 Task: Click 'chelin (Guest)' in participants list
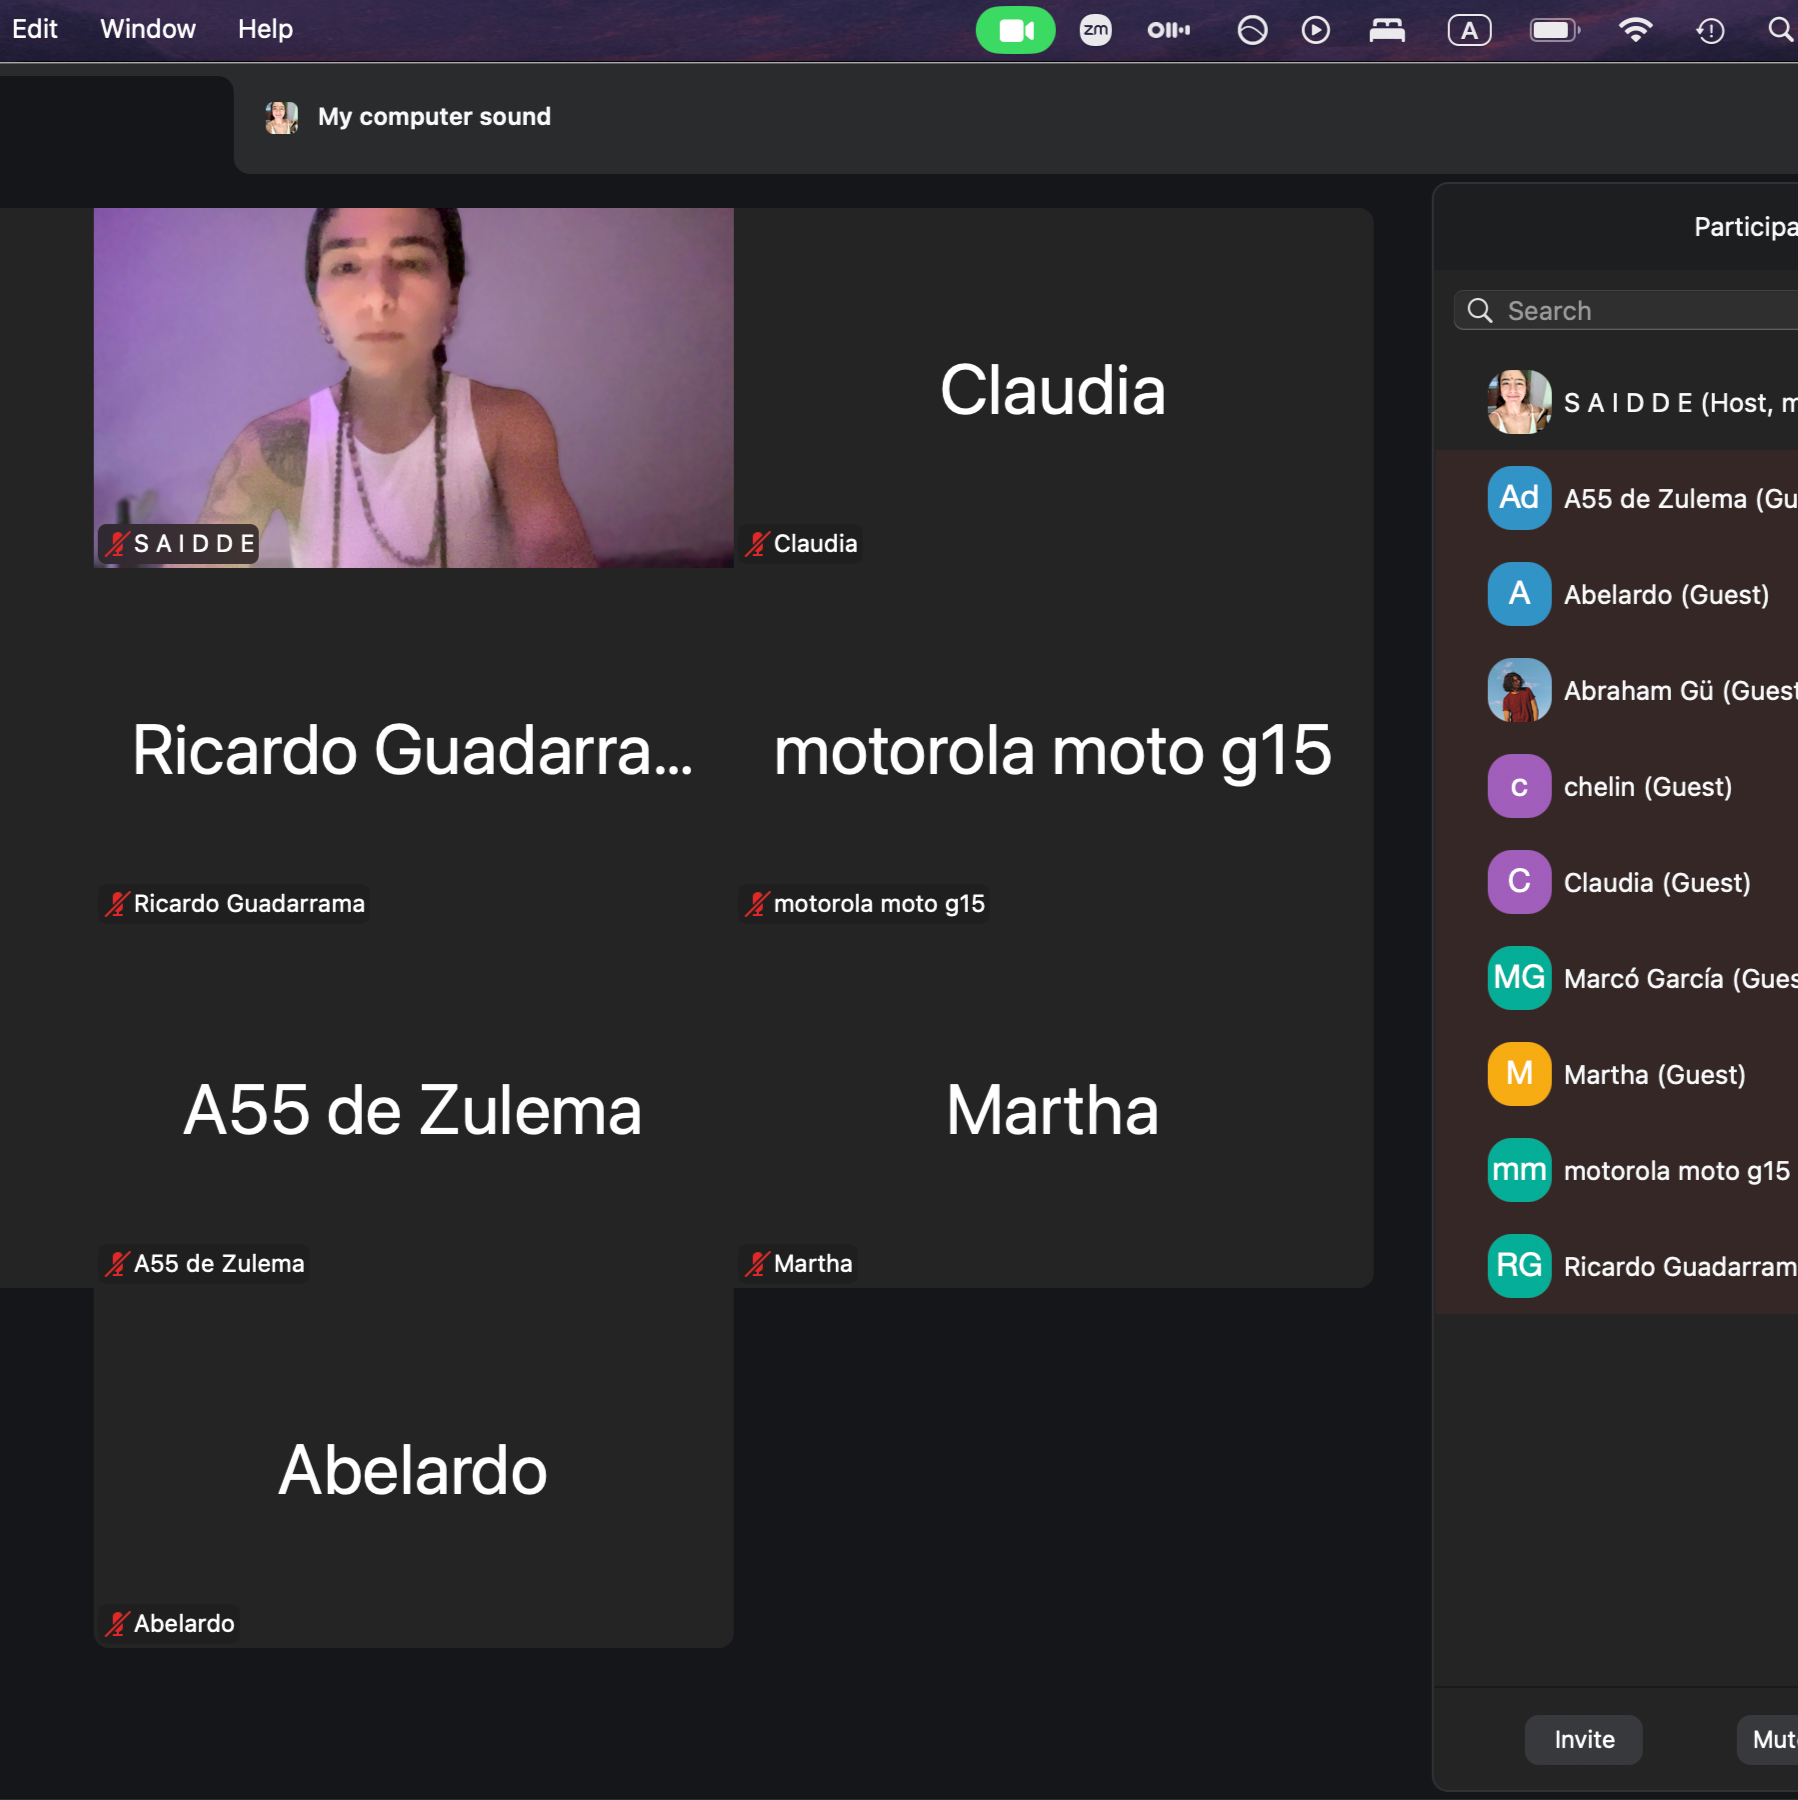[x=1648, y=787]
